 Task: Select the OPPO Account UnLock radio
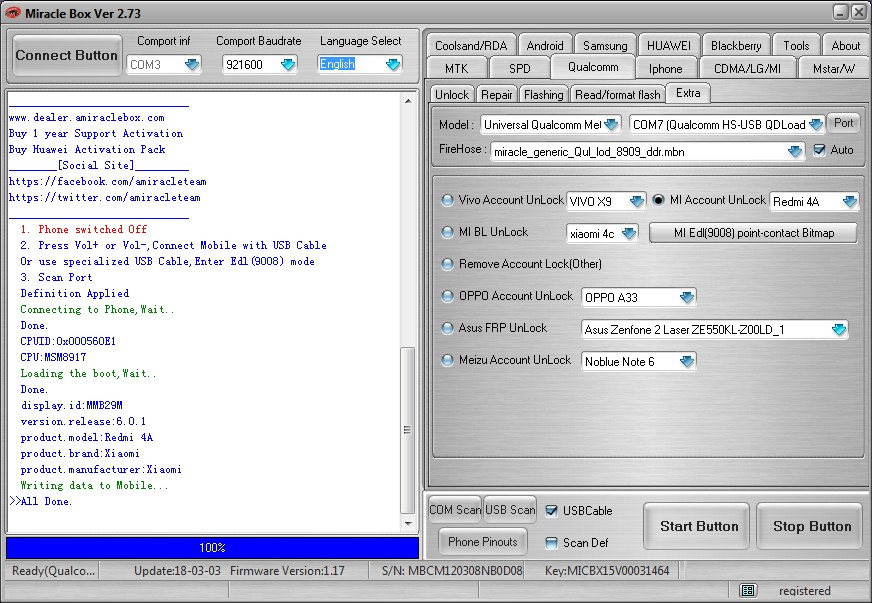pyautogui.click(x=447, y=296)
